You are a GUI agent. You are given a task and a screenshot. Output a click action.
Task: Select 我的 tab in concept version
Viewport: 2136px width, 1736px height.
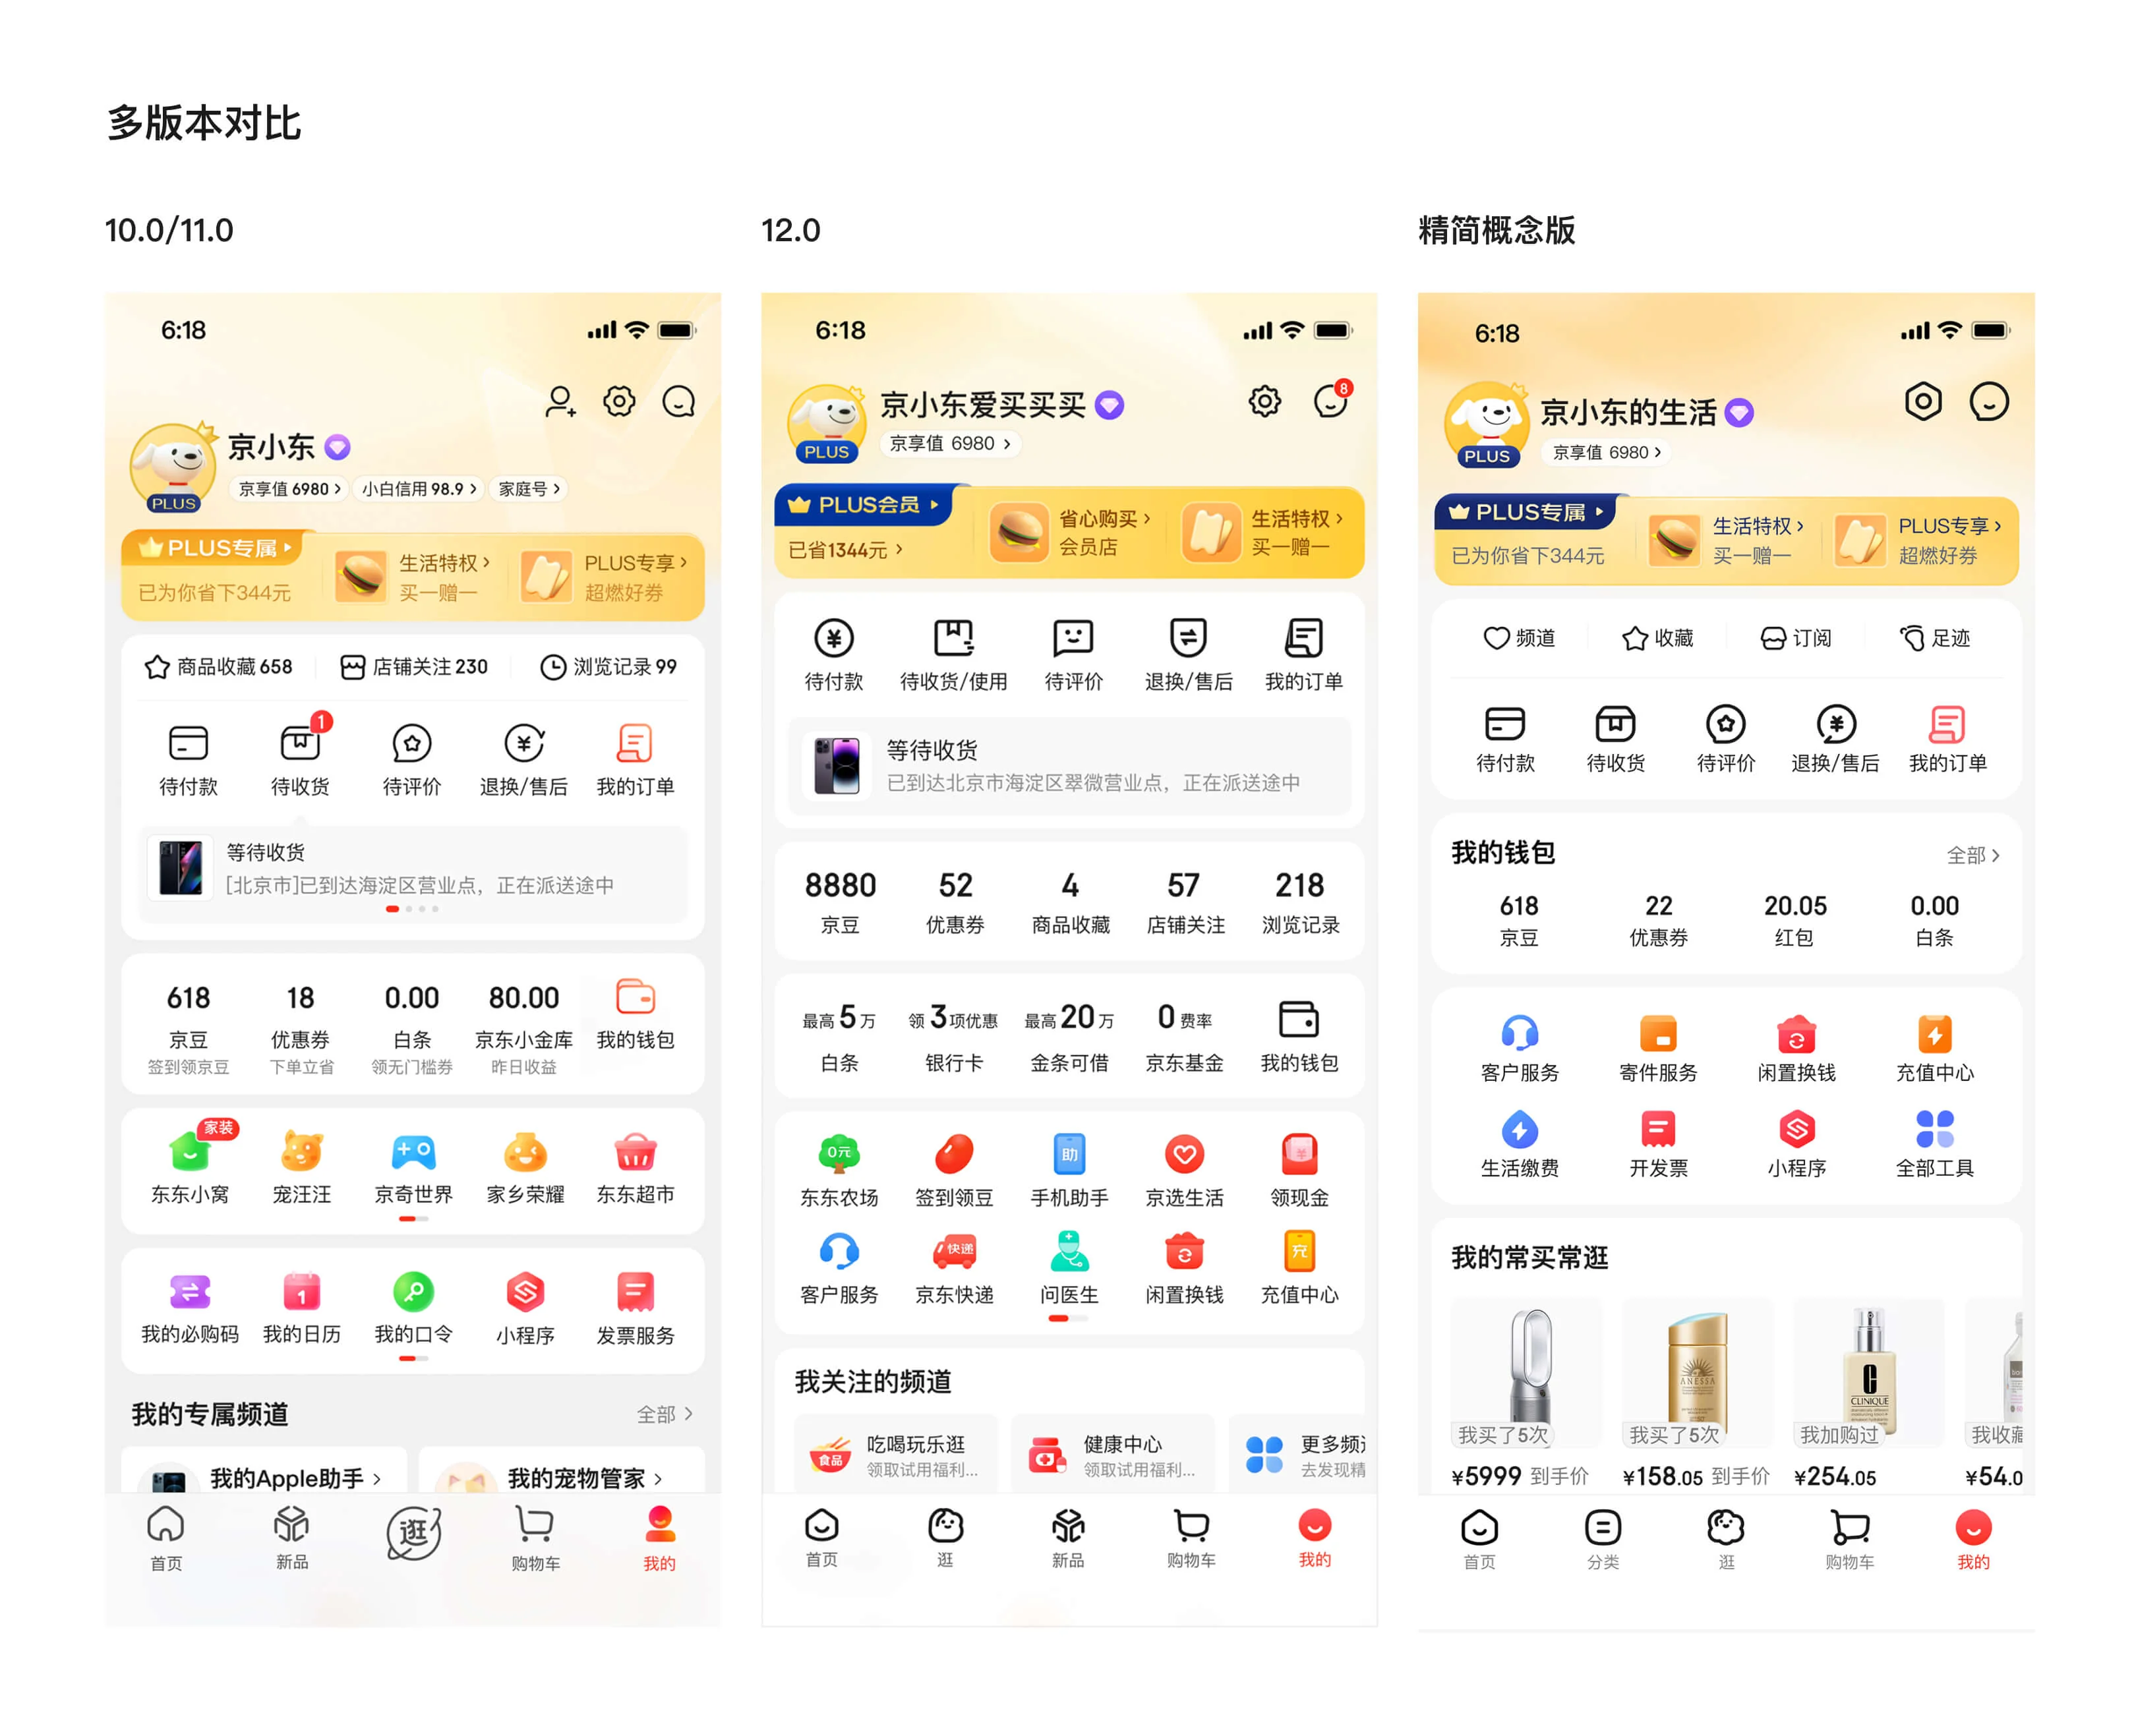[x=1972, y=1540]
